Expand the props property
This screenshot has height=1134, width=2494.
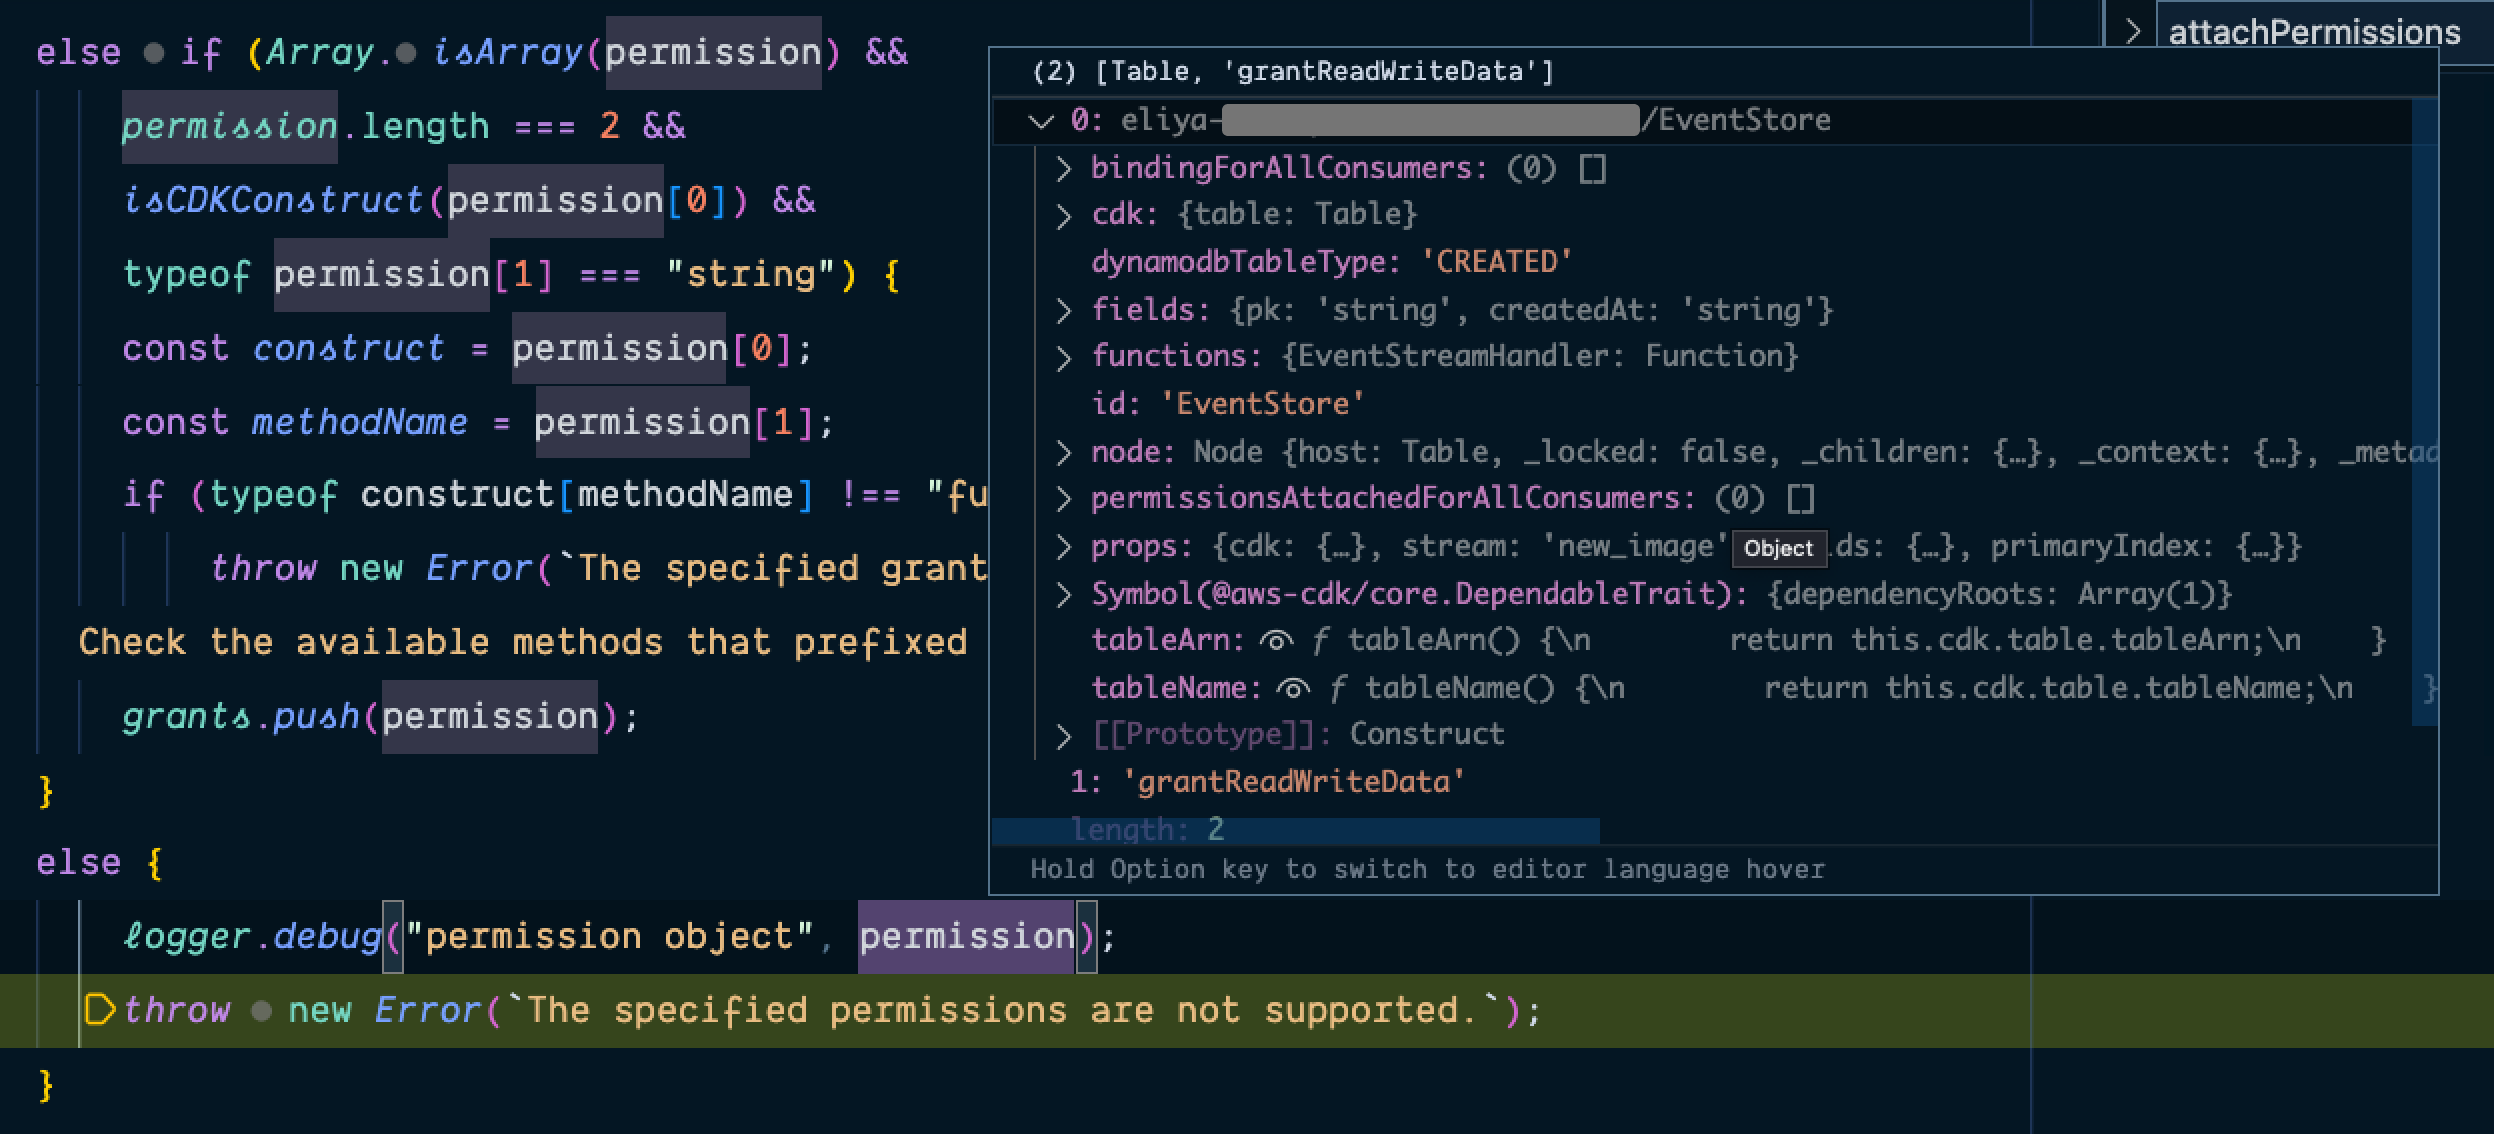point(1064,545)
